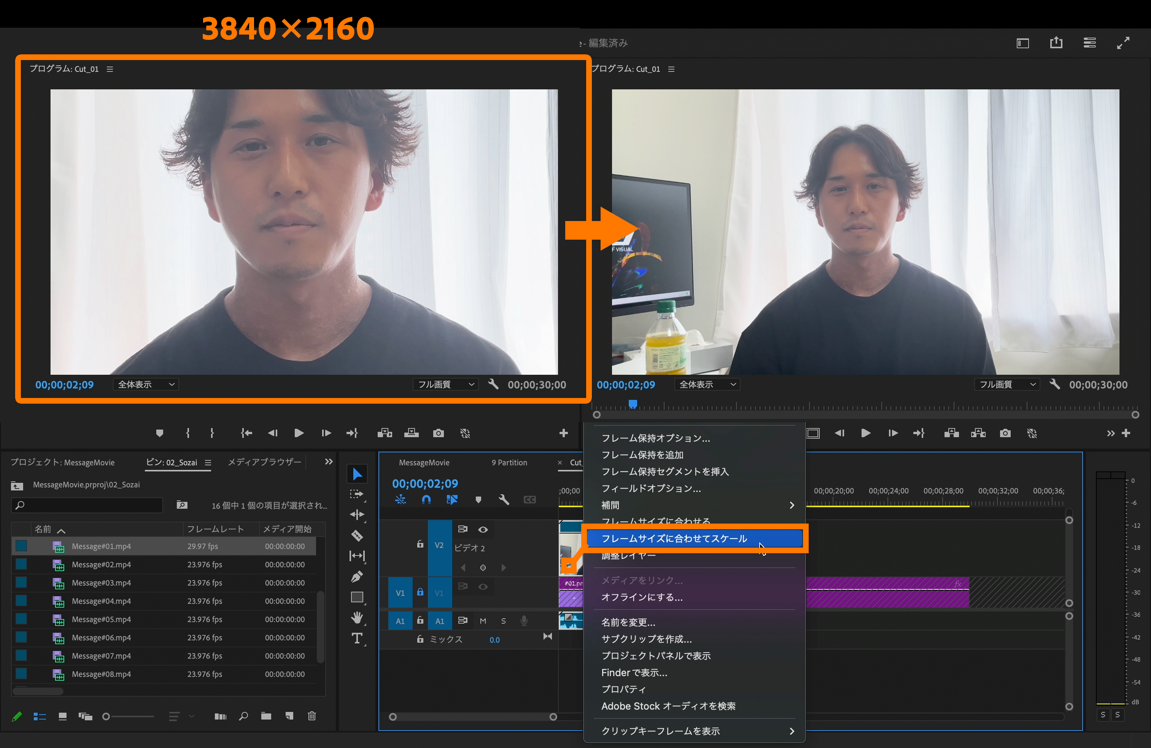
Task: Select the Ripple Edit tool
Action: [357, 515]
